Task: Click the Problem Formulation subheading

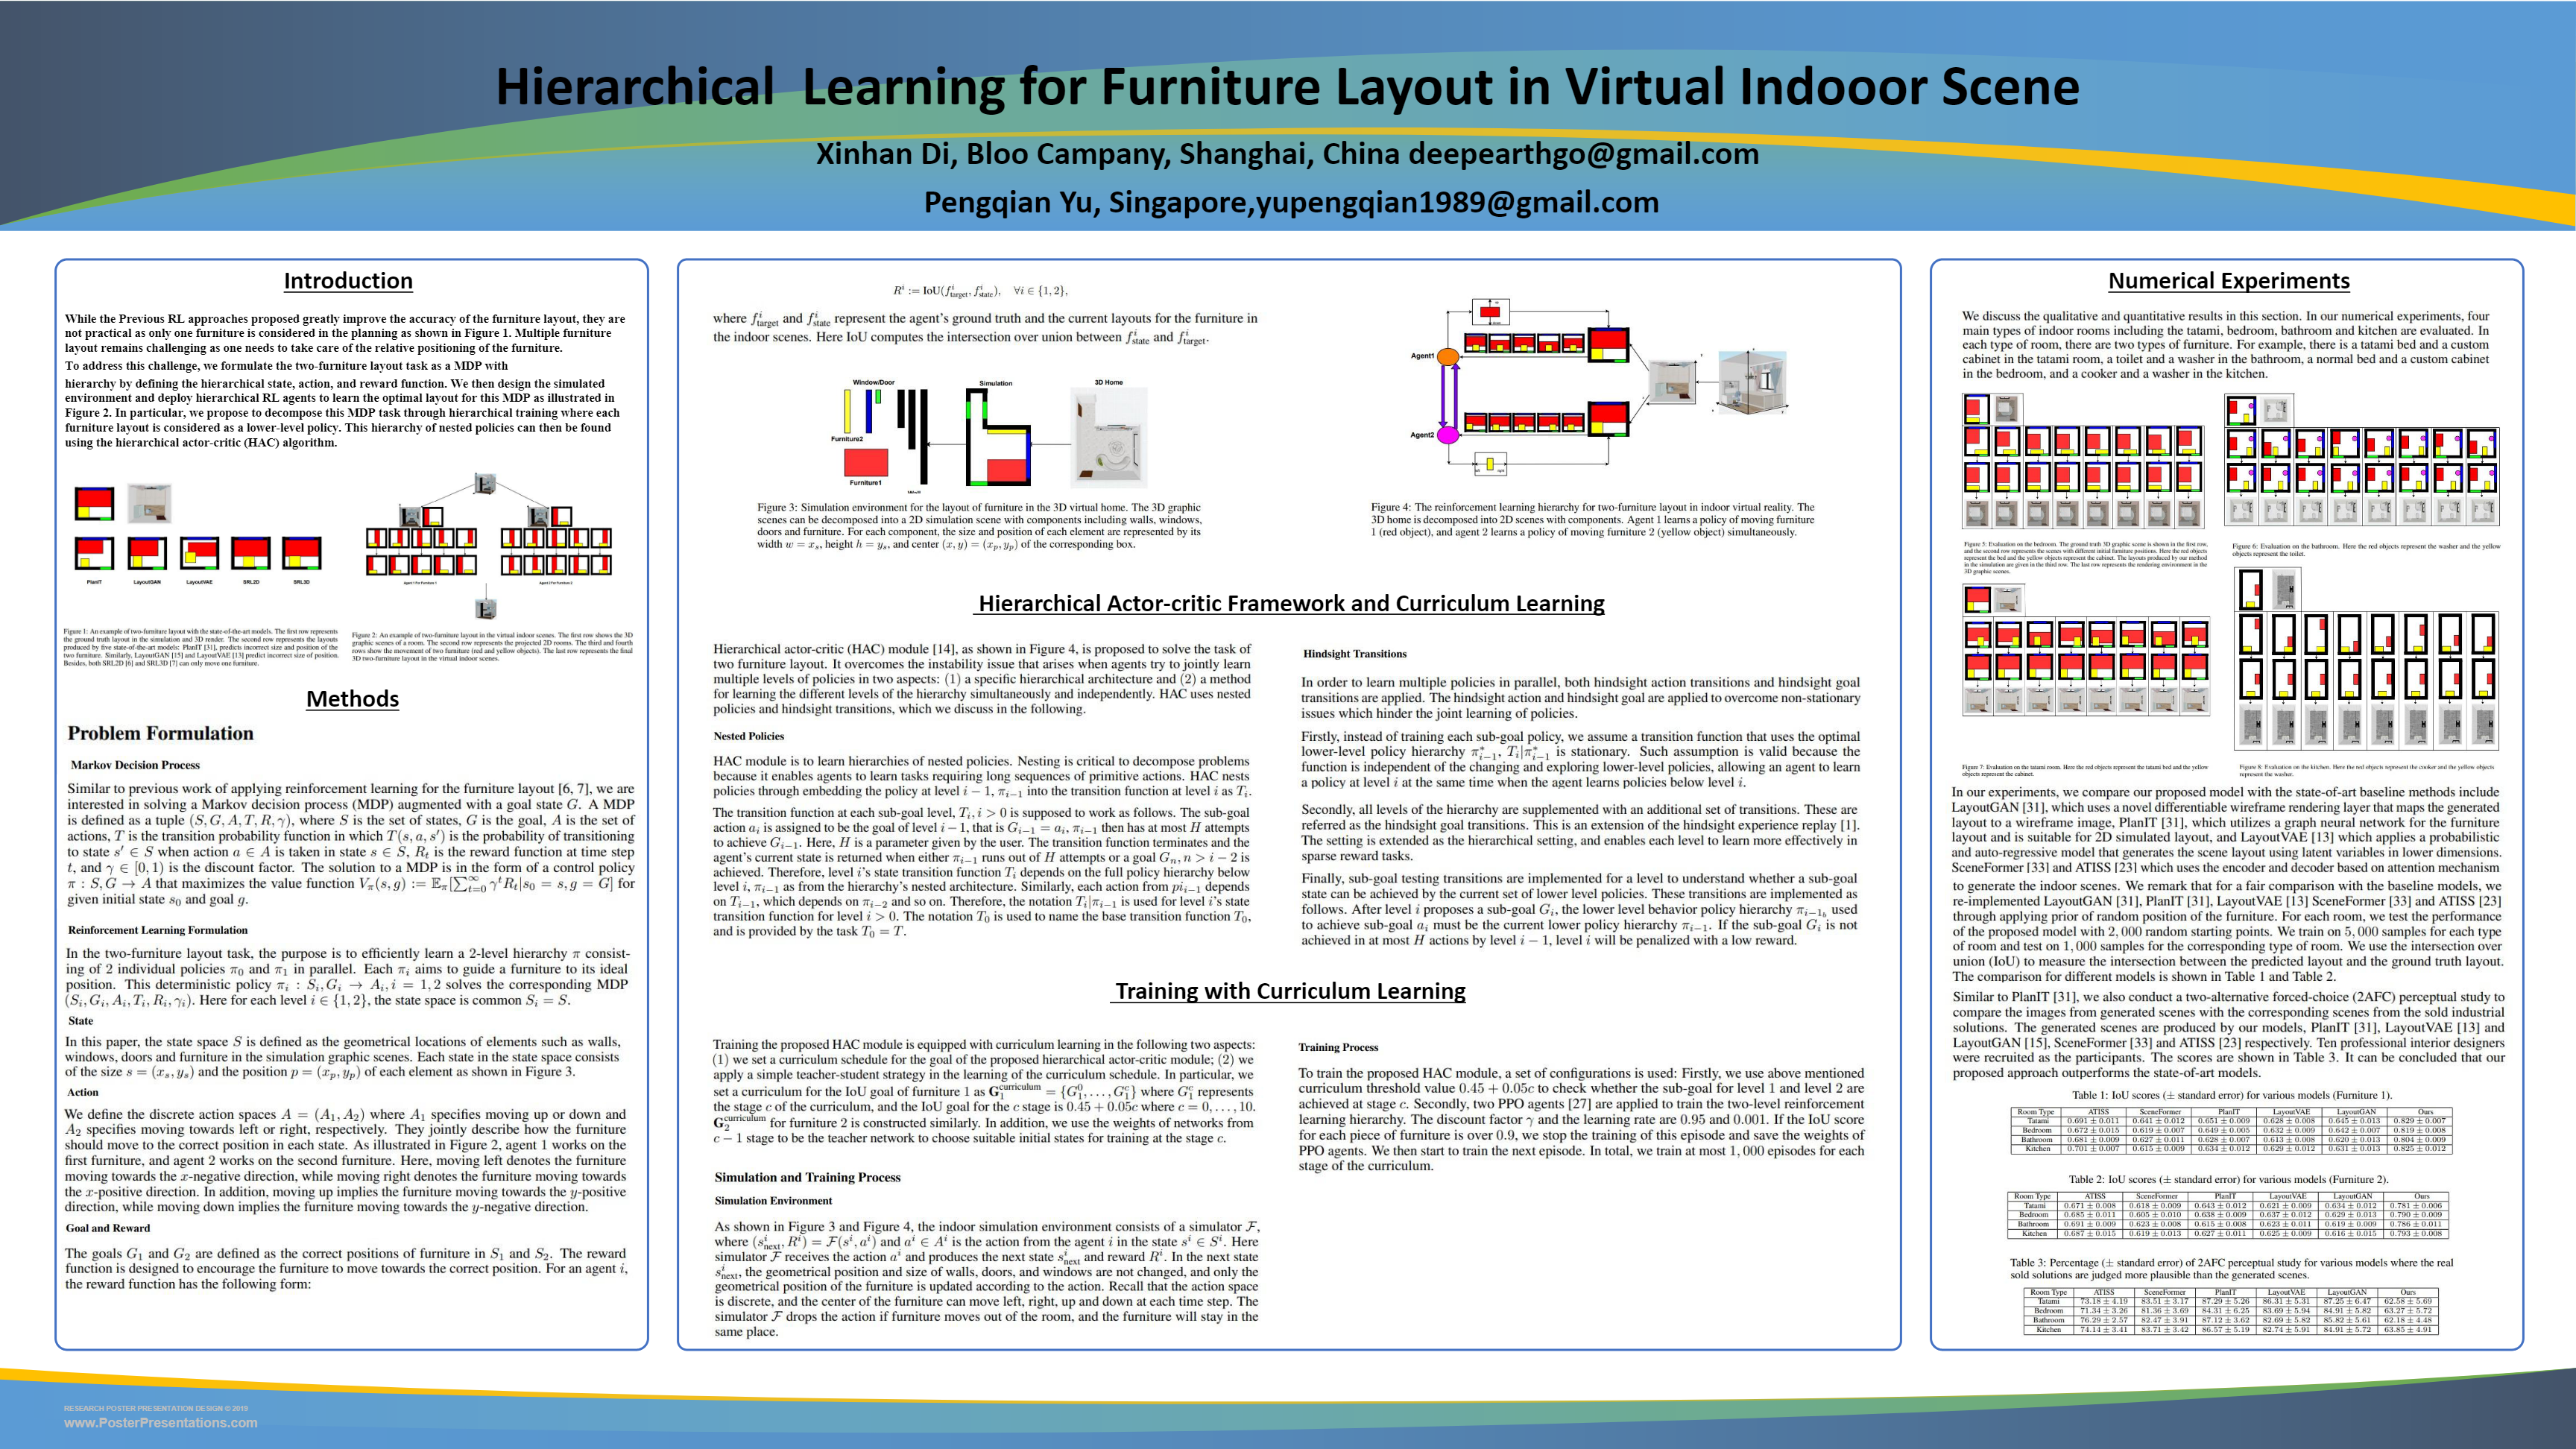Action: [160, 733]
